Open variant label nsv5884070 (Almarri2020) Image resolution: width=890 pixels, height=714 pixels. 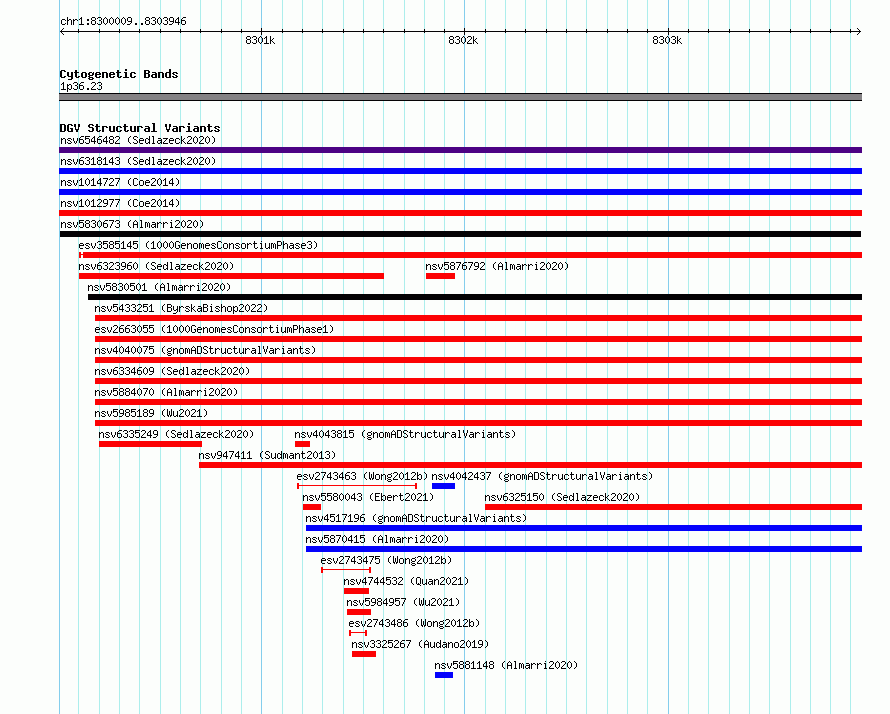coord(166,392)
